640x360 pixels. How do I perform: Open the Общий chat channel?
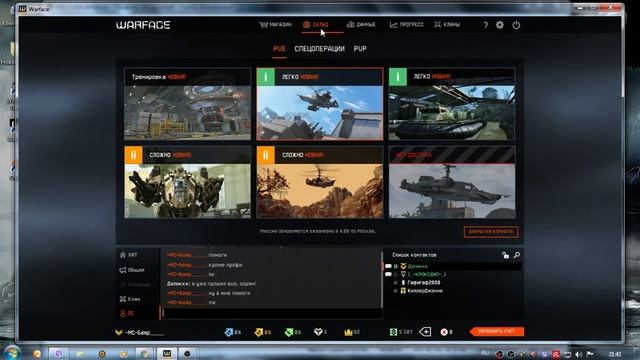132,270
